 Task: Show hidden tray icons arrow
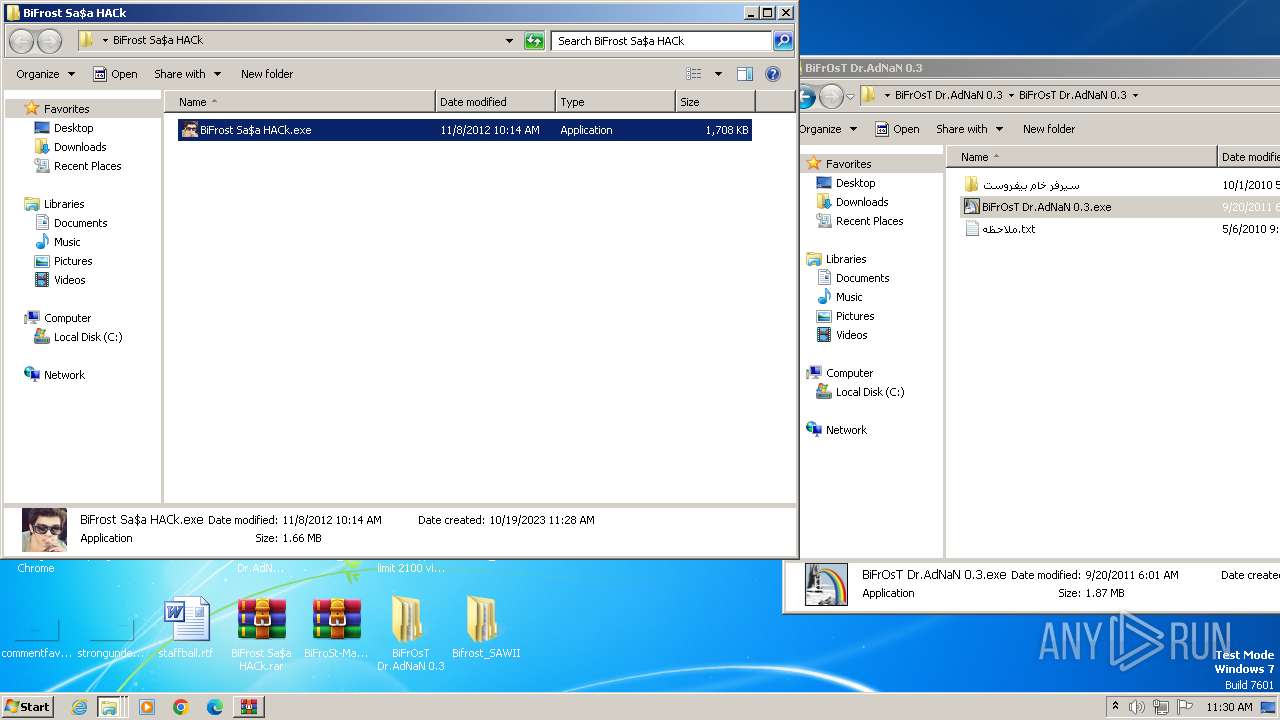(x=1115, y=707)
